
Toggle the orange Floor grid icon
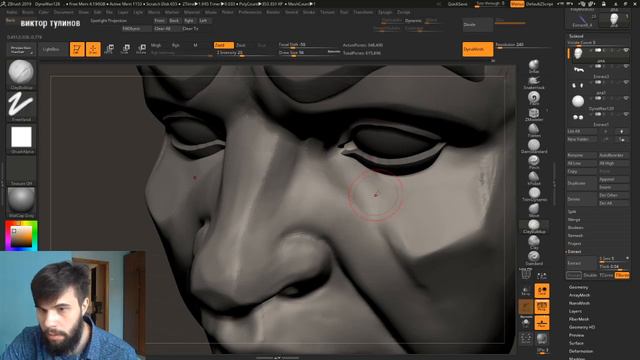542,323
